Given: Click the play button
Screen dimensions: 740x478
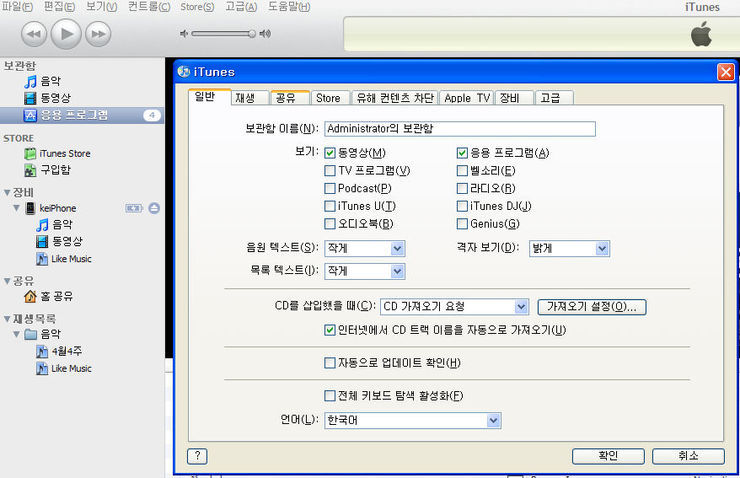Looking at the screenshot, I should click(x=66, y=34).
